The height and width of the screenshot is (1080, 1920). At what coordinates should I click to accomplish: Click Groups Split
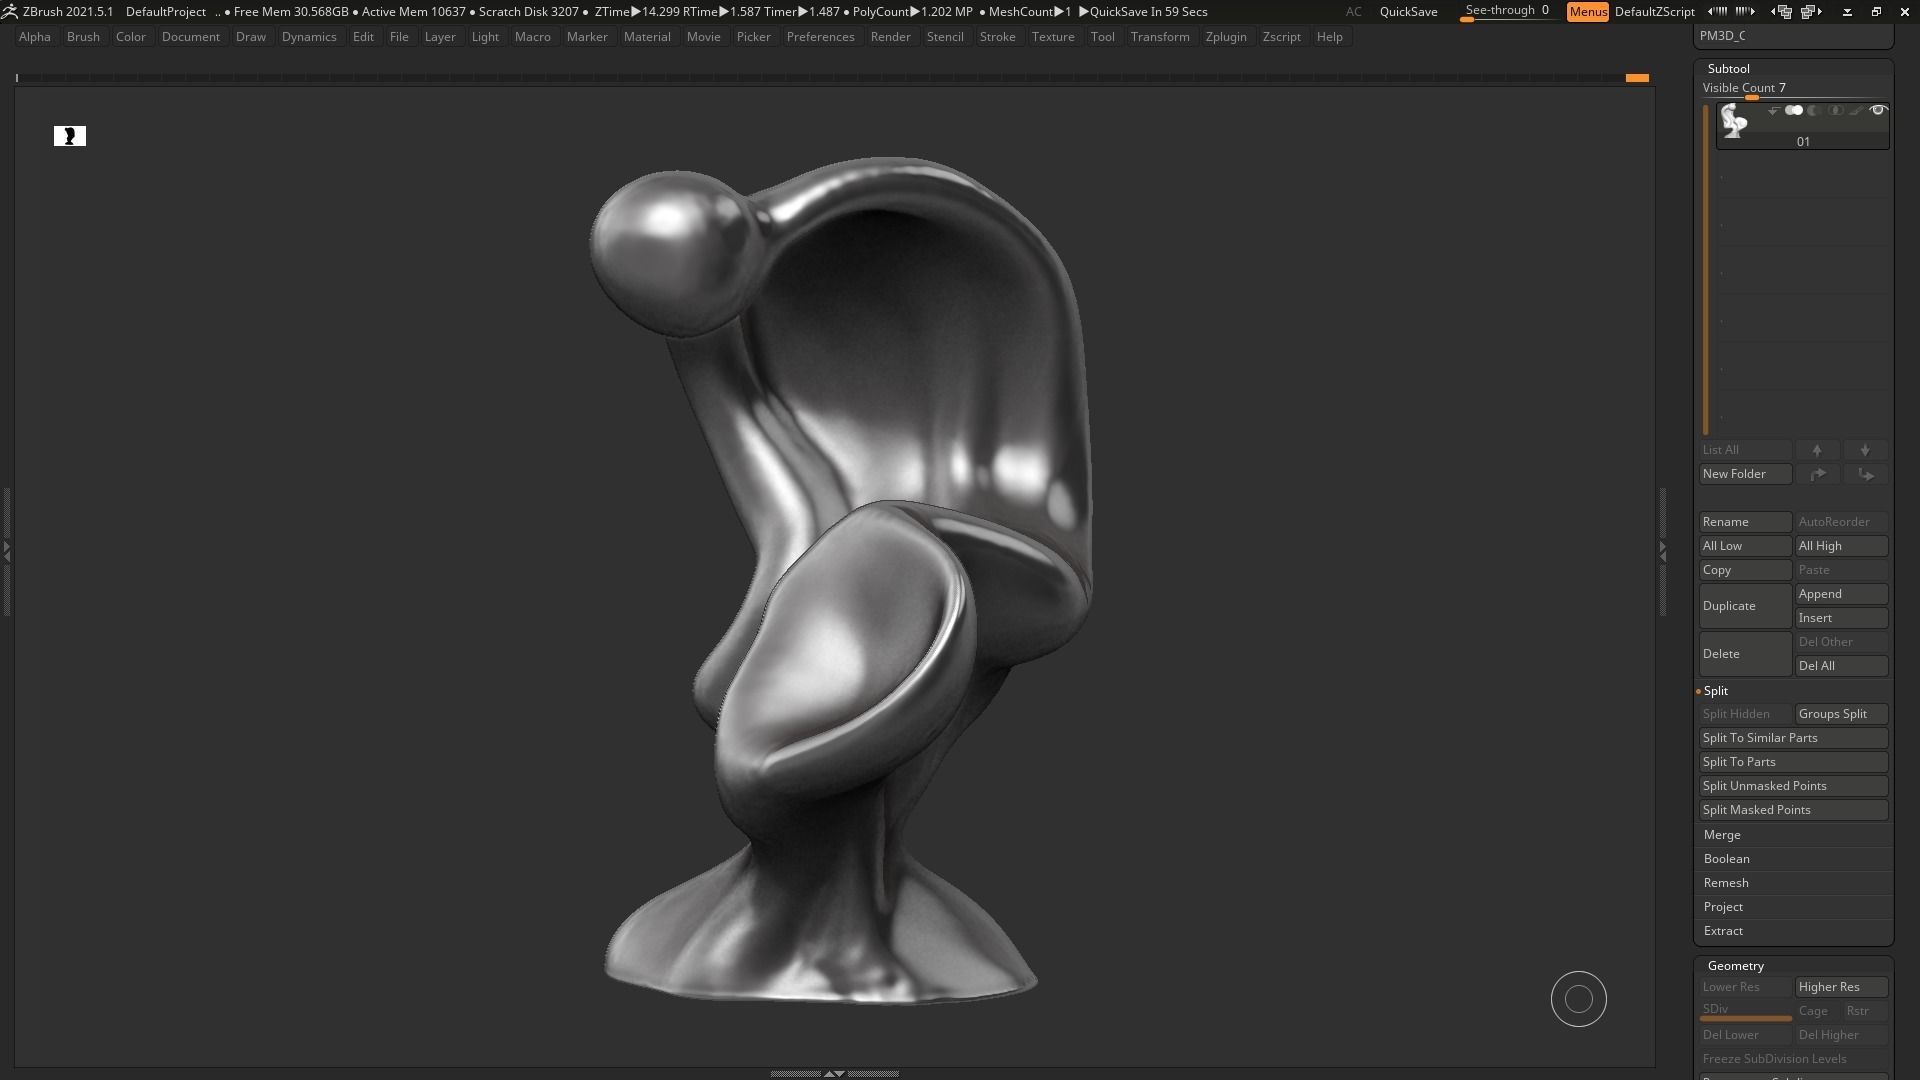(1841, 714)
